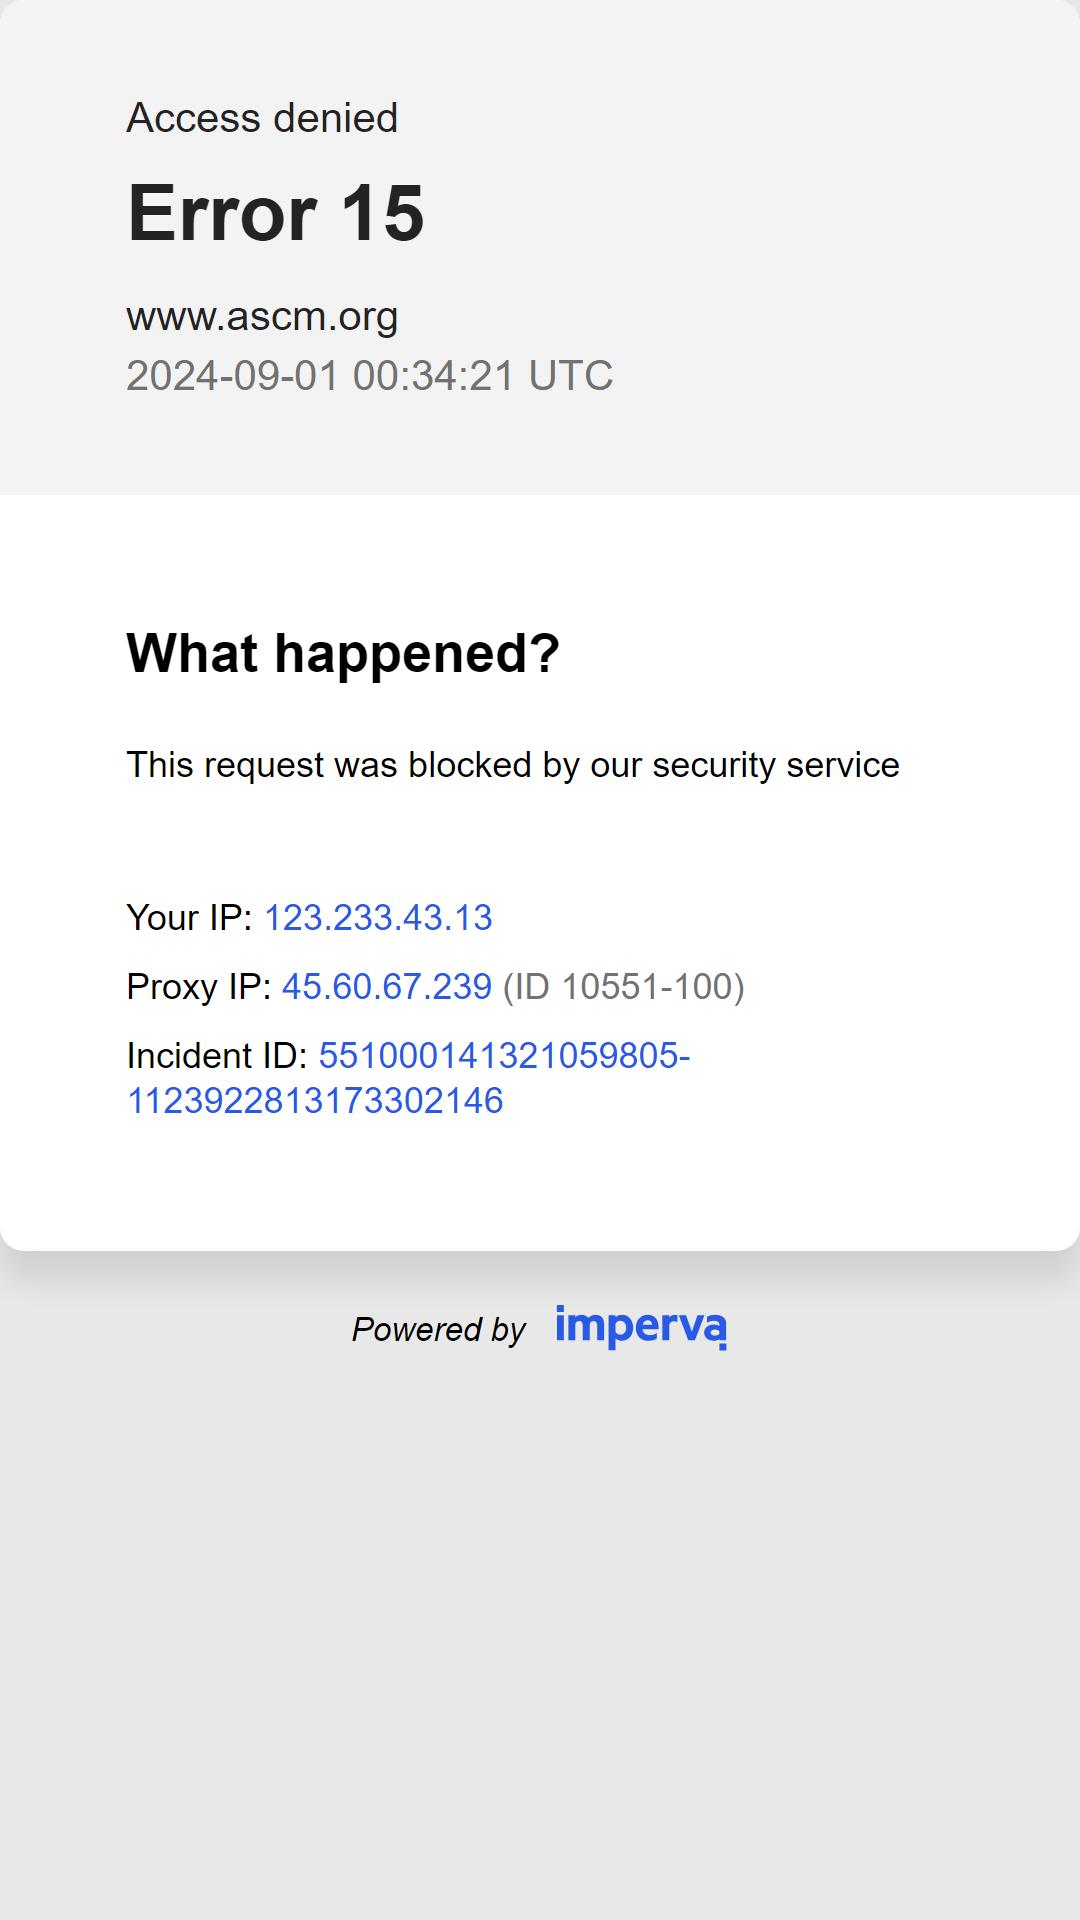Click the Your IP label
This screenshot has width=1080, height=1920.
190,918
